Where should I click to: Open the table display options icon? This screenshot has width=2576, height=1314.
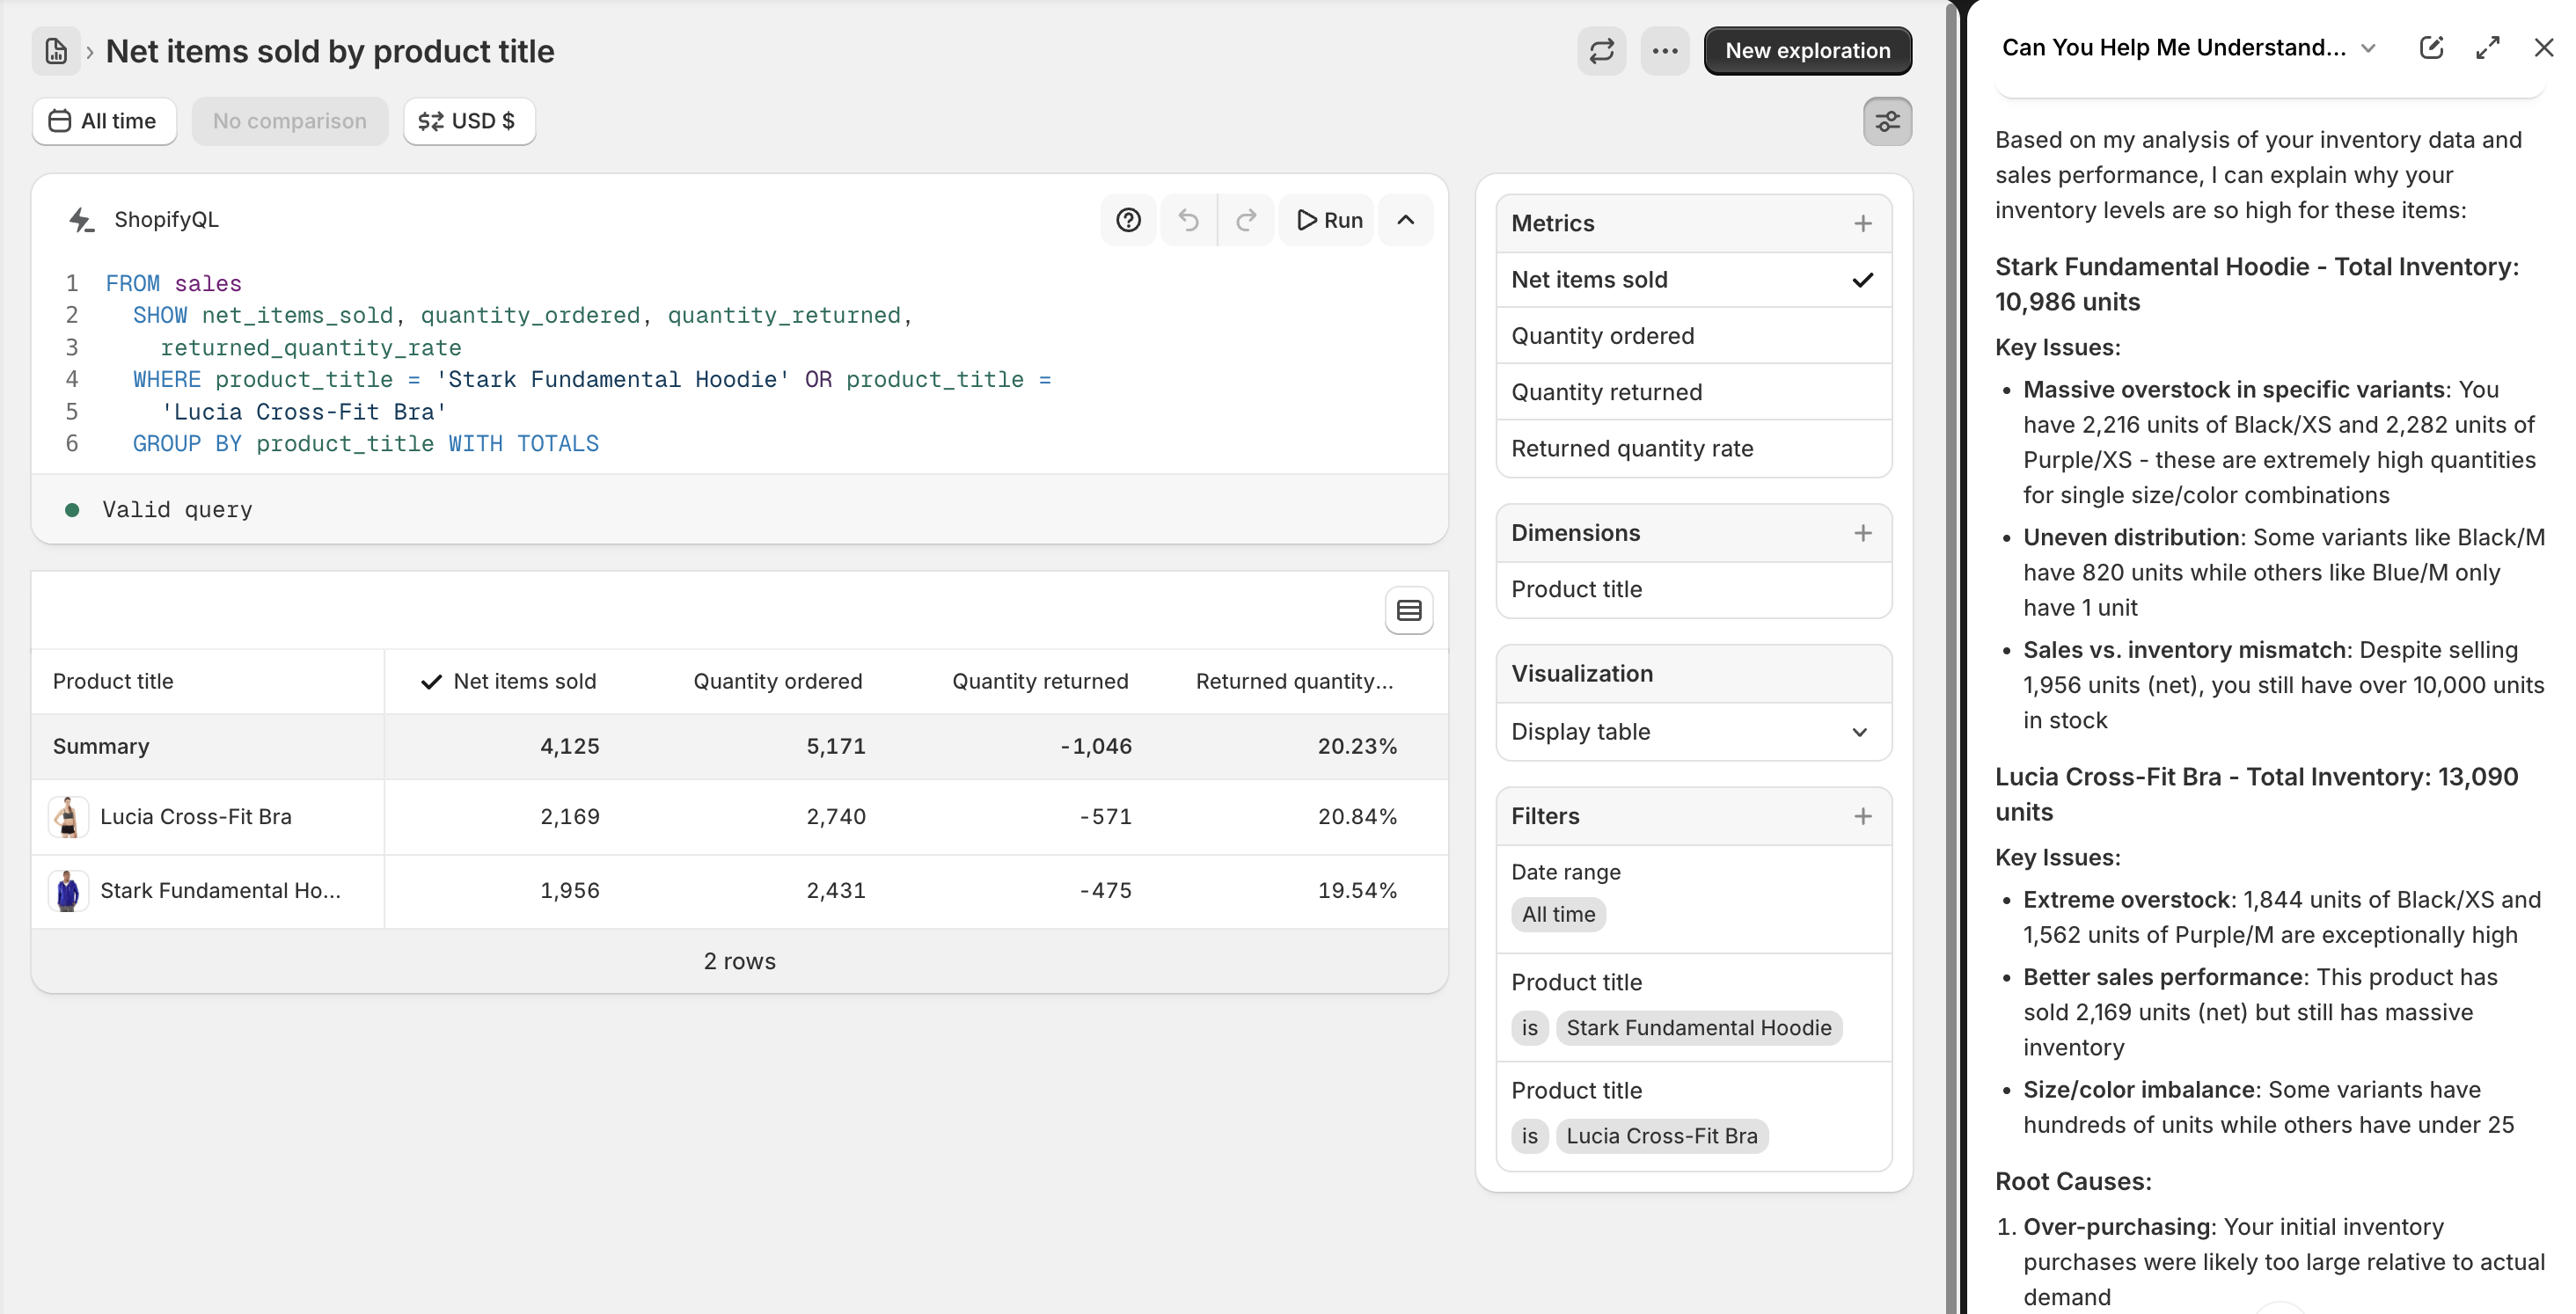[x=1408, y=610]
